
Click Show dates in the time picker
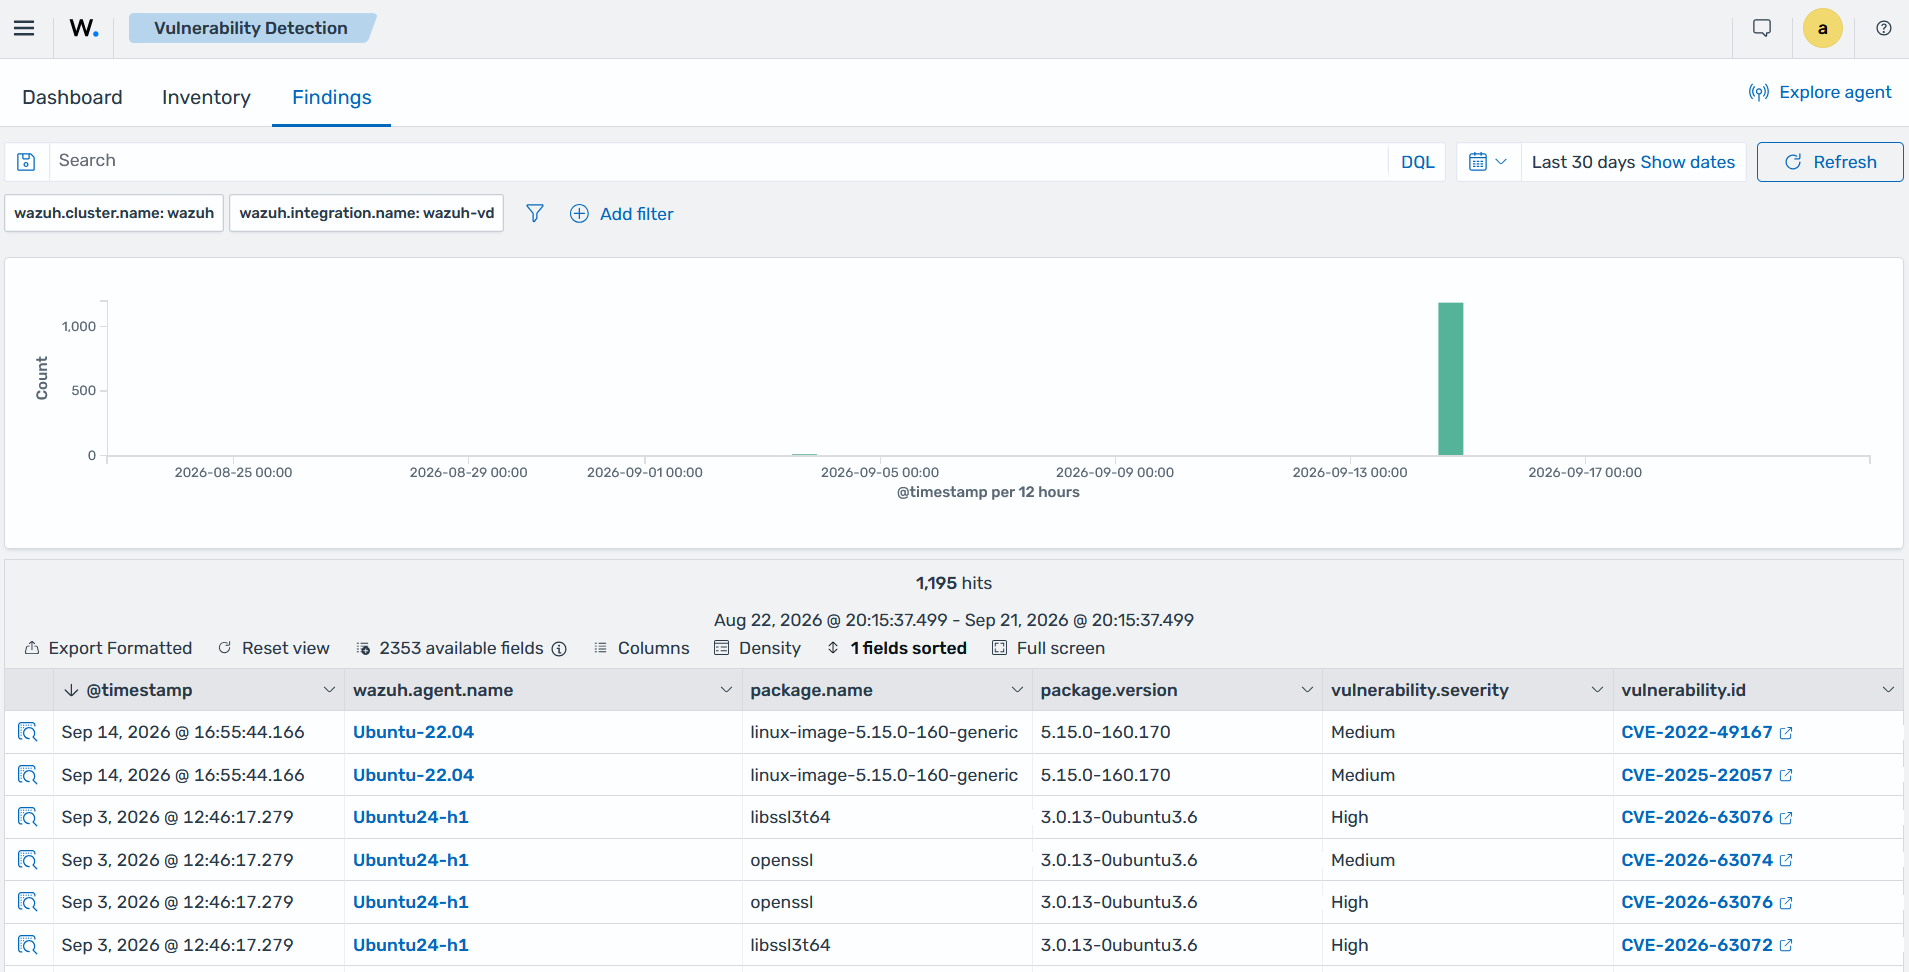click(x=1688, y=162)
